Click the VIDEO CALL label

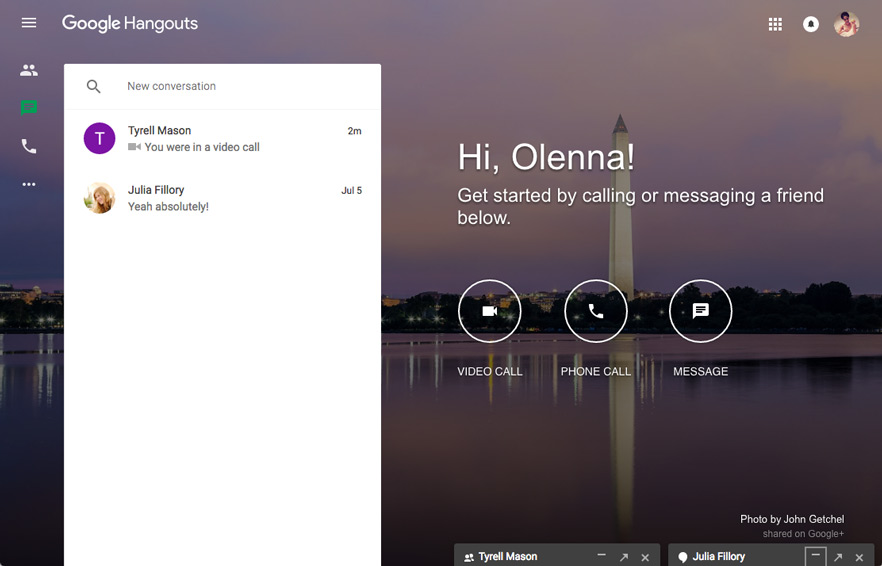click(x=489, y=371)
